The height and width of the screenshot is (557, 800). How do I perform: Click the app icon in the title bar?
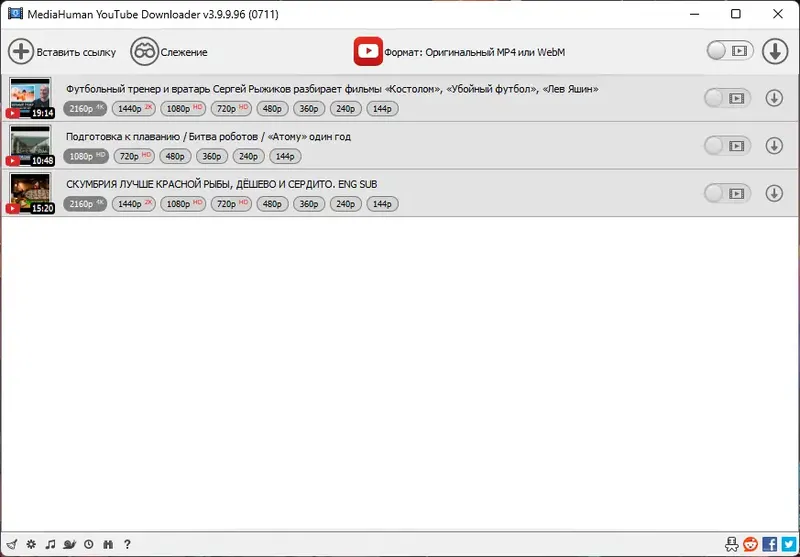click(x=15, y=14)
